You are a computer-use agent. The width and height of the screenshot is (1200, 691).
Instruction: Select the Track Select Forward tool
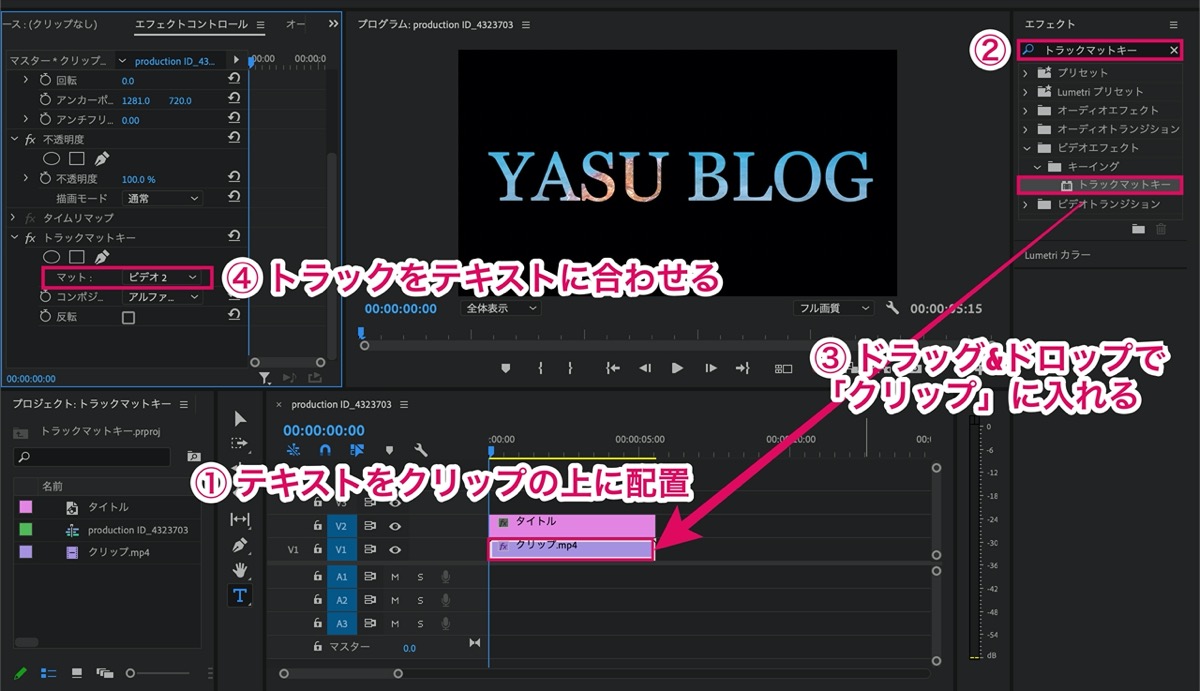(x=239, y=443)
